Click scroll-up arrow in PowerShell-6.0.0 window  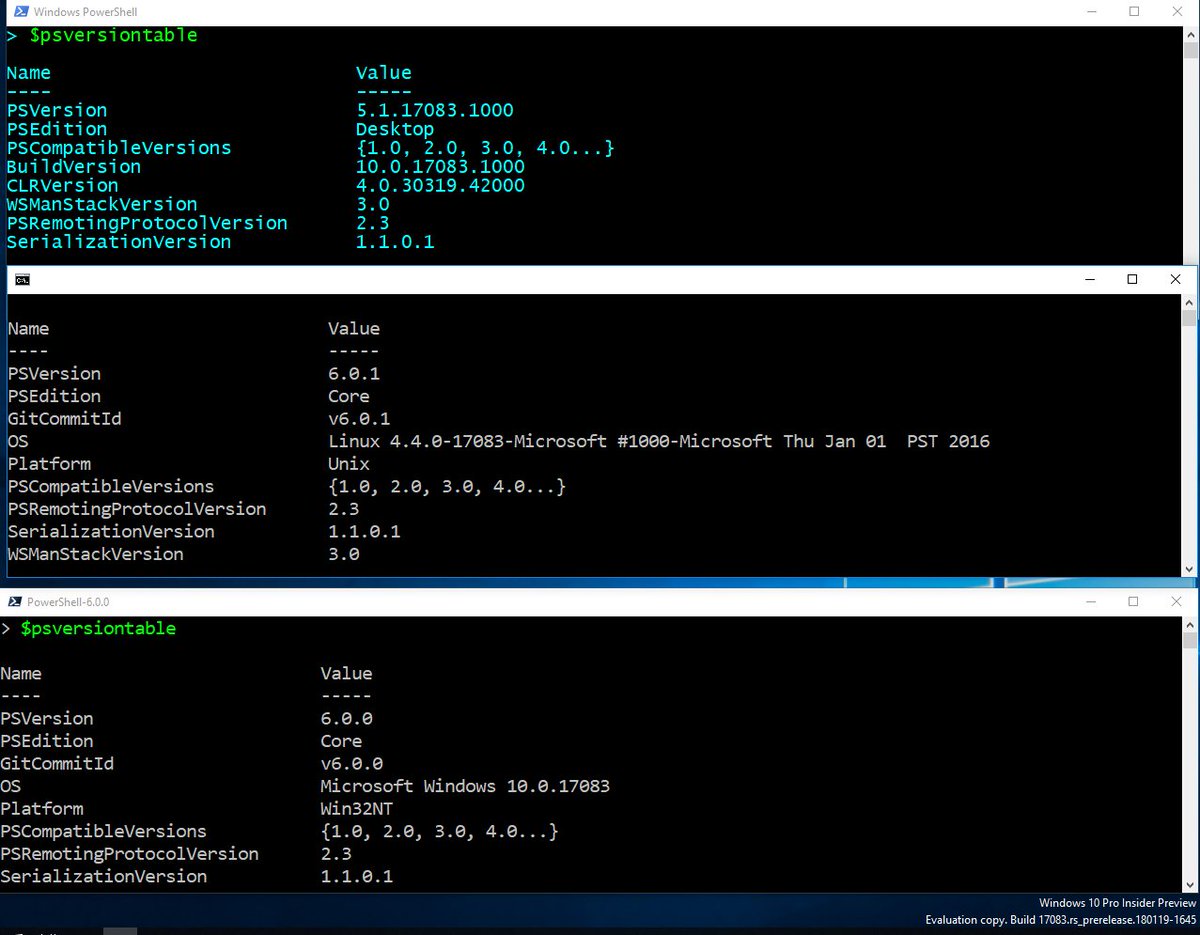coord(1191,623)
